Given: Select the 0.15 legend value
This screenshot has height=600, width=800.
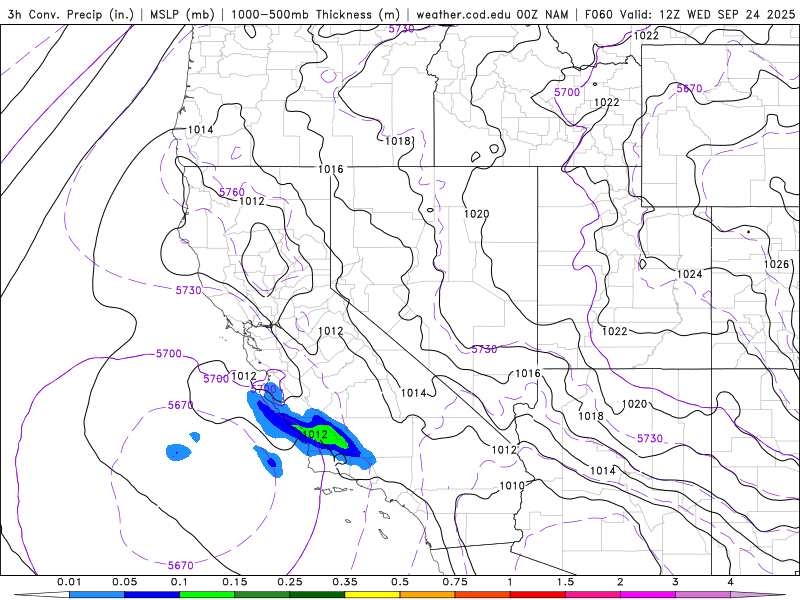Looking at the screenshot, I should tap(235, 582).
